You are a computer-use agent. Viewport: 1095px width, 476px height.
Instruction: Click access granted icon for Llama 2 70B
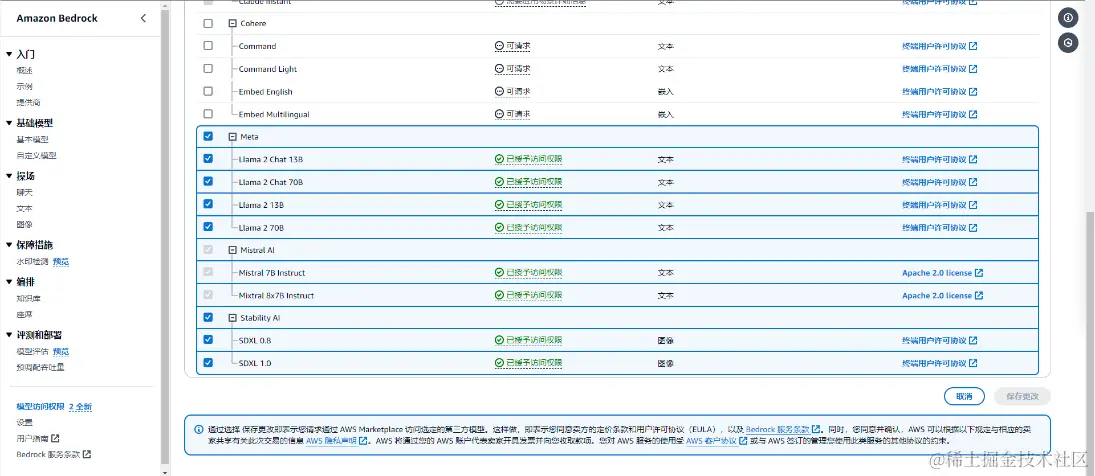[x=499, y=228]
